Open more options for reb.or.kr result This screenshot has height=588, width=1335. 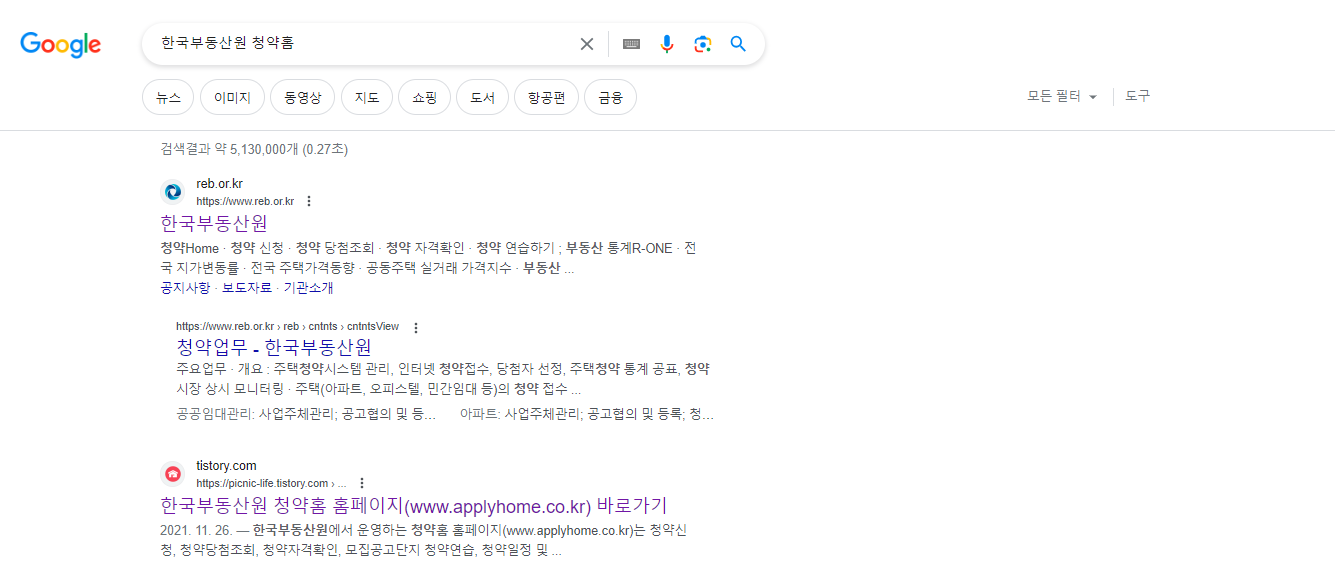click(x=309, y=201)
